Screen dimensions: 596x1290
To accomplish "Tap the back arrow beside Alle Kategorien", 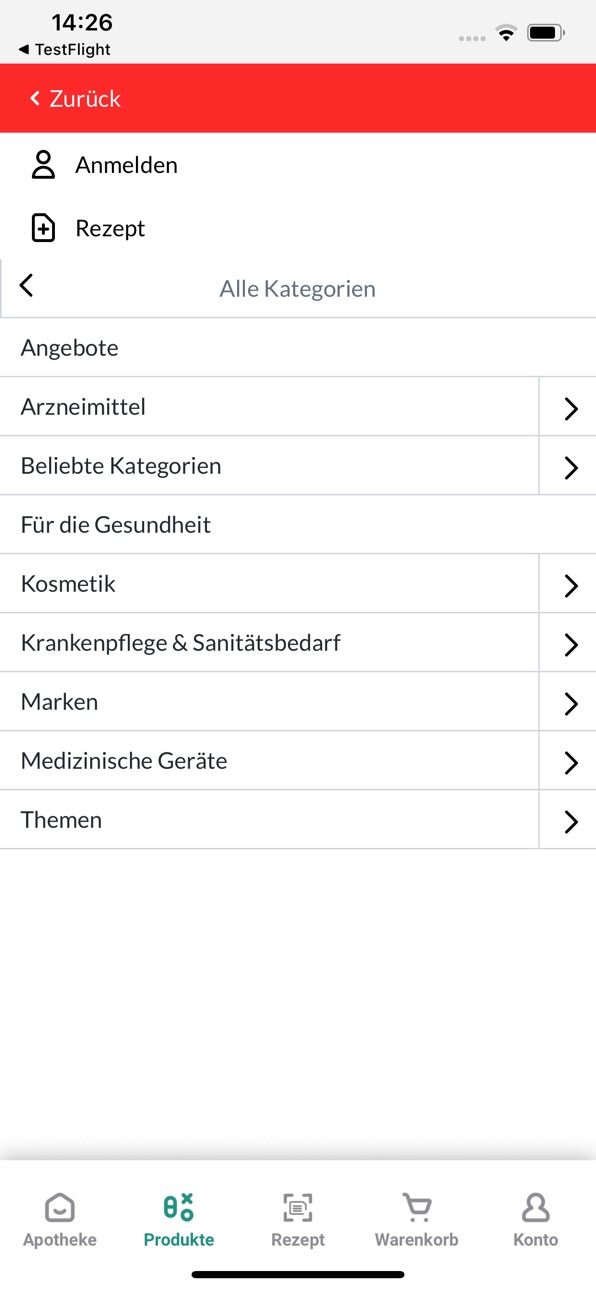I will [27, 286].
